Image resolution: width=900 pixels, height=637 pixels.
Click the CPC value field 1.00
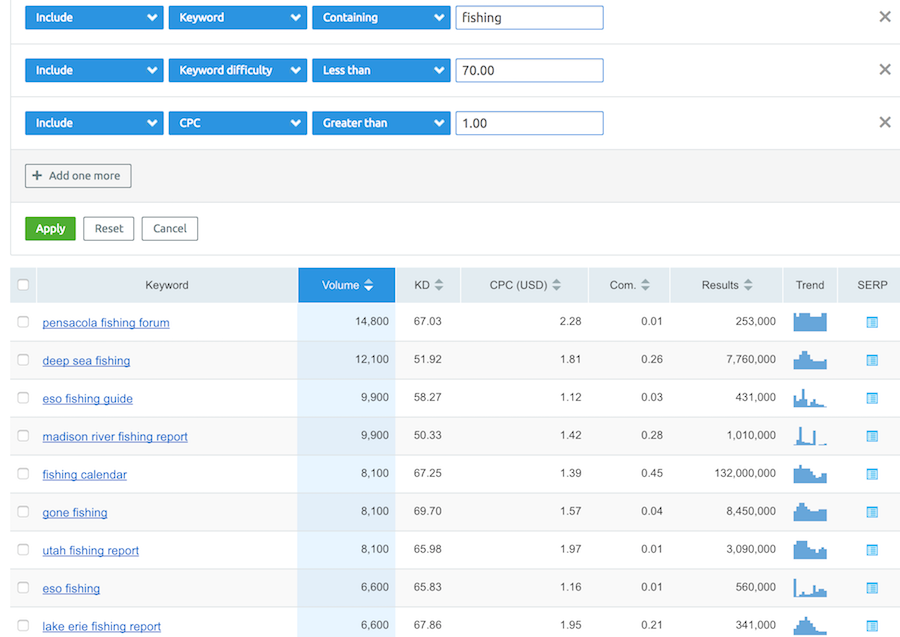pyautogui.click(x=529, y=123)
